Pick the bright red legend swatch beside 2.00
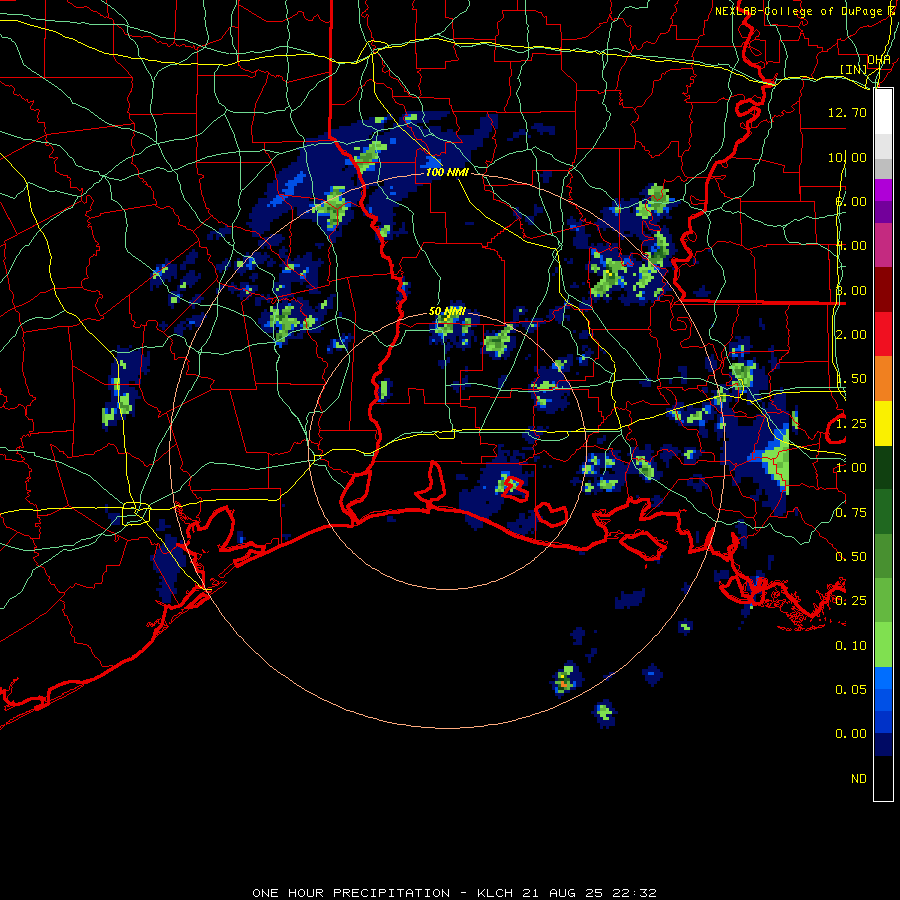900x900 pixels. (x=883, y=334)
